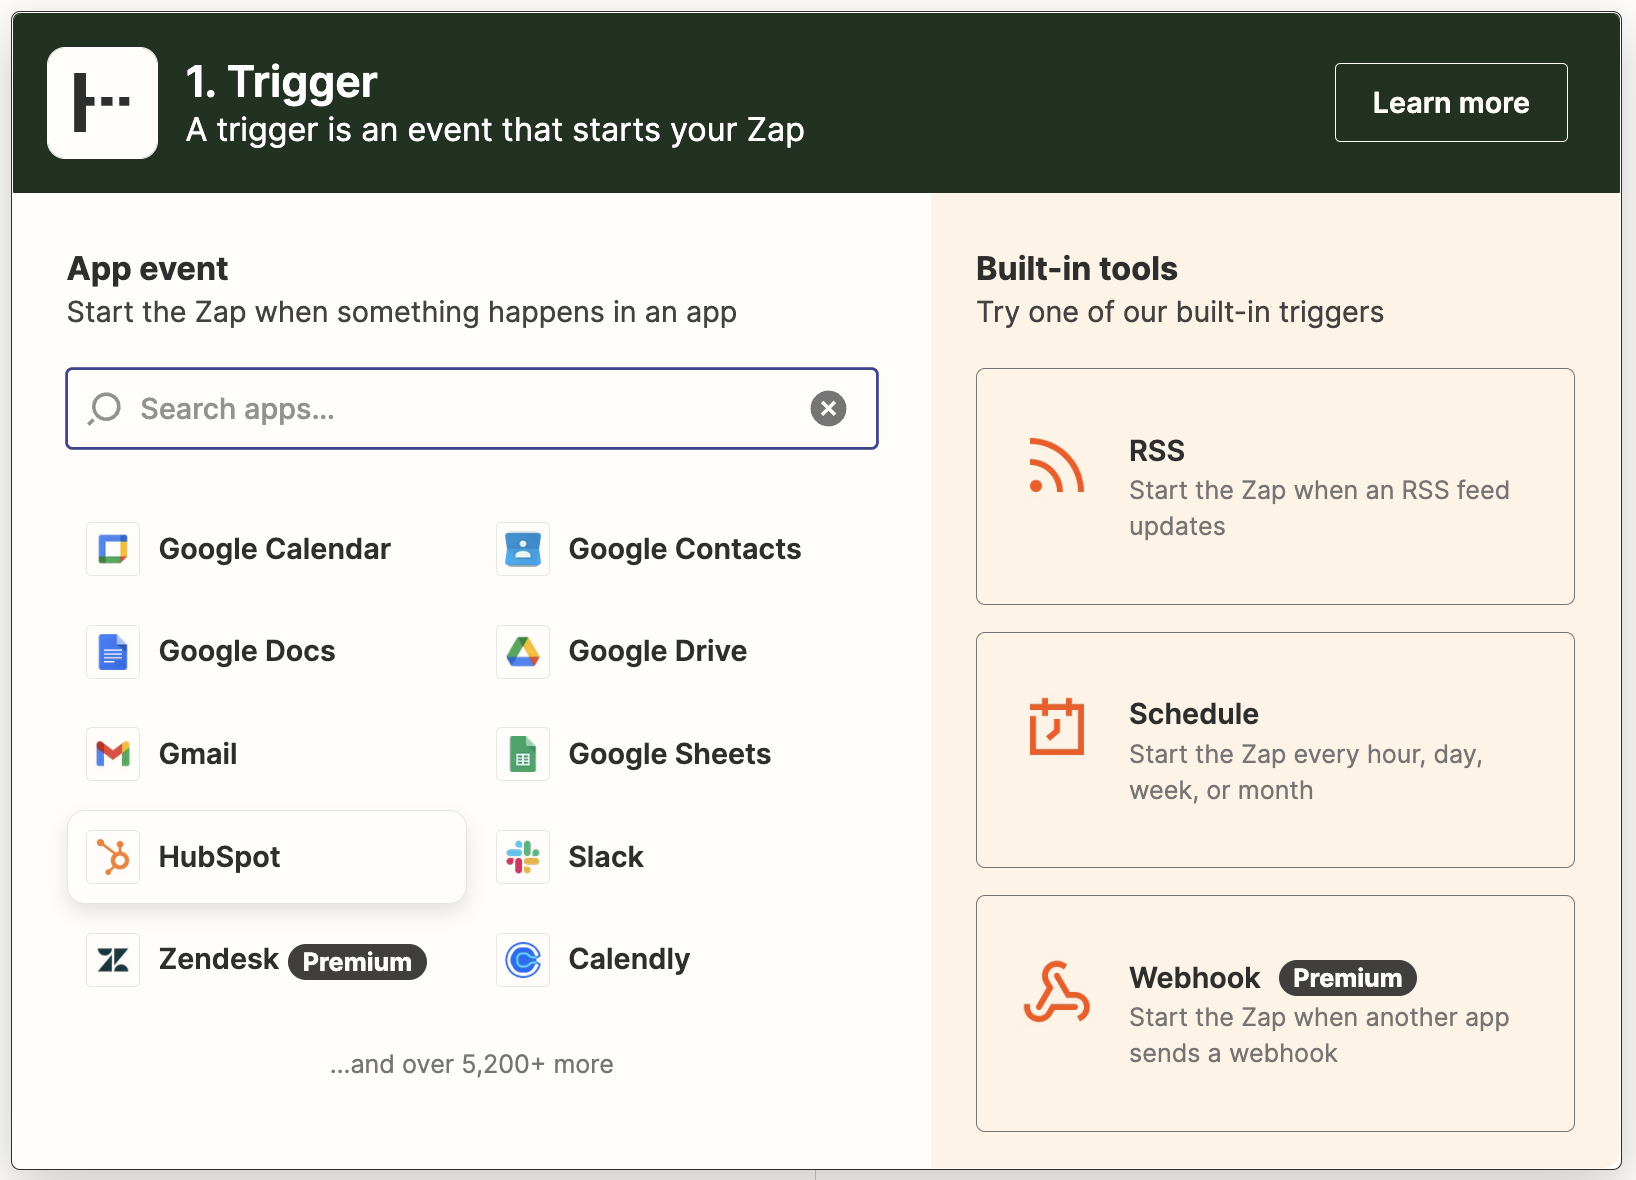Select the Calendly logo icon
This screenshot has height=1180, width=1636.
pos(523,960)
